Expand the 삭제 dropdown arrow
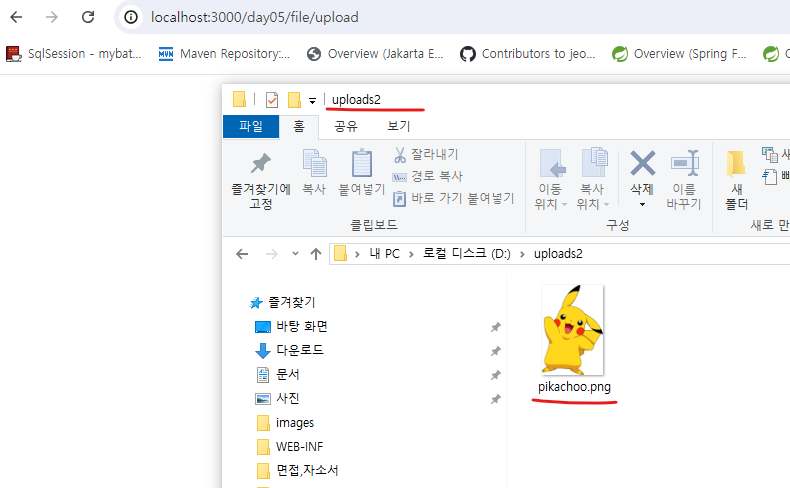Viewport: 790px width, 488px height. 642,204
